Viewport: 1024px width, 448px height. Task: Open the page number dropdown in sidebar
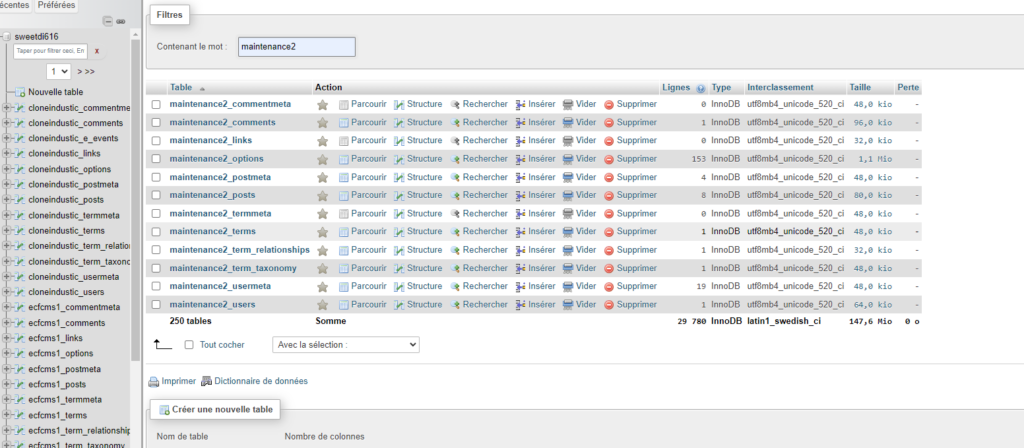(59, 72)
